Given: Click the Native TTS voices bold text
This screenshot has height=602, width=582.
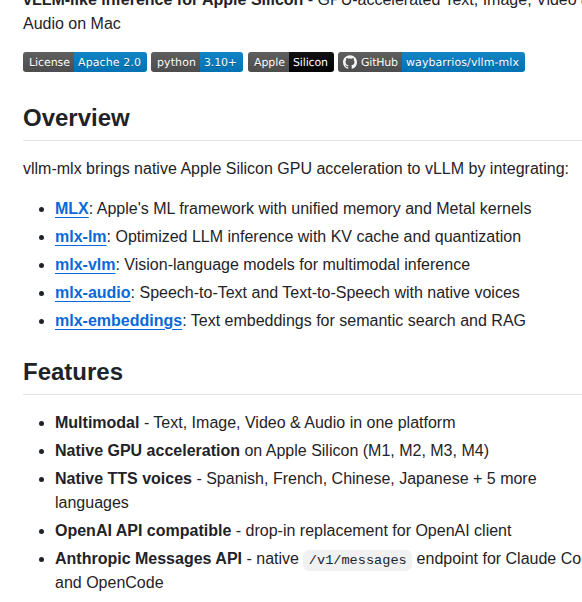Looking at the screenshot, I should pyautogui.click(x=123, y=478).
